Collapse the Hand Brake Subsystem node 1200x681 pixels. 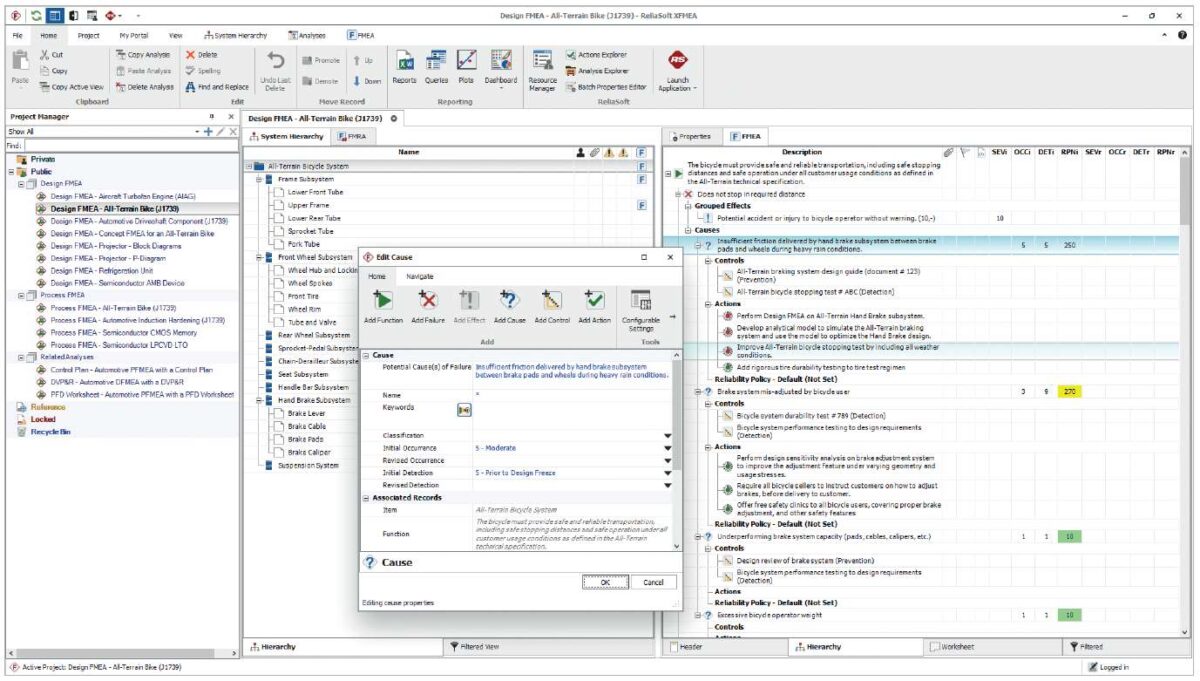pyautogui.click(x=258, y=400)
